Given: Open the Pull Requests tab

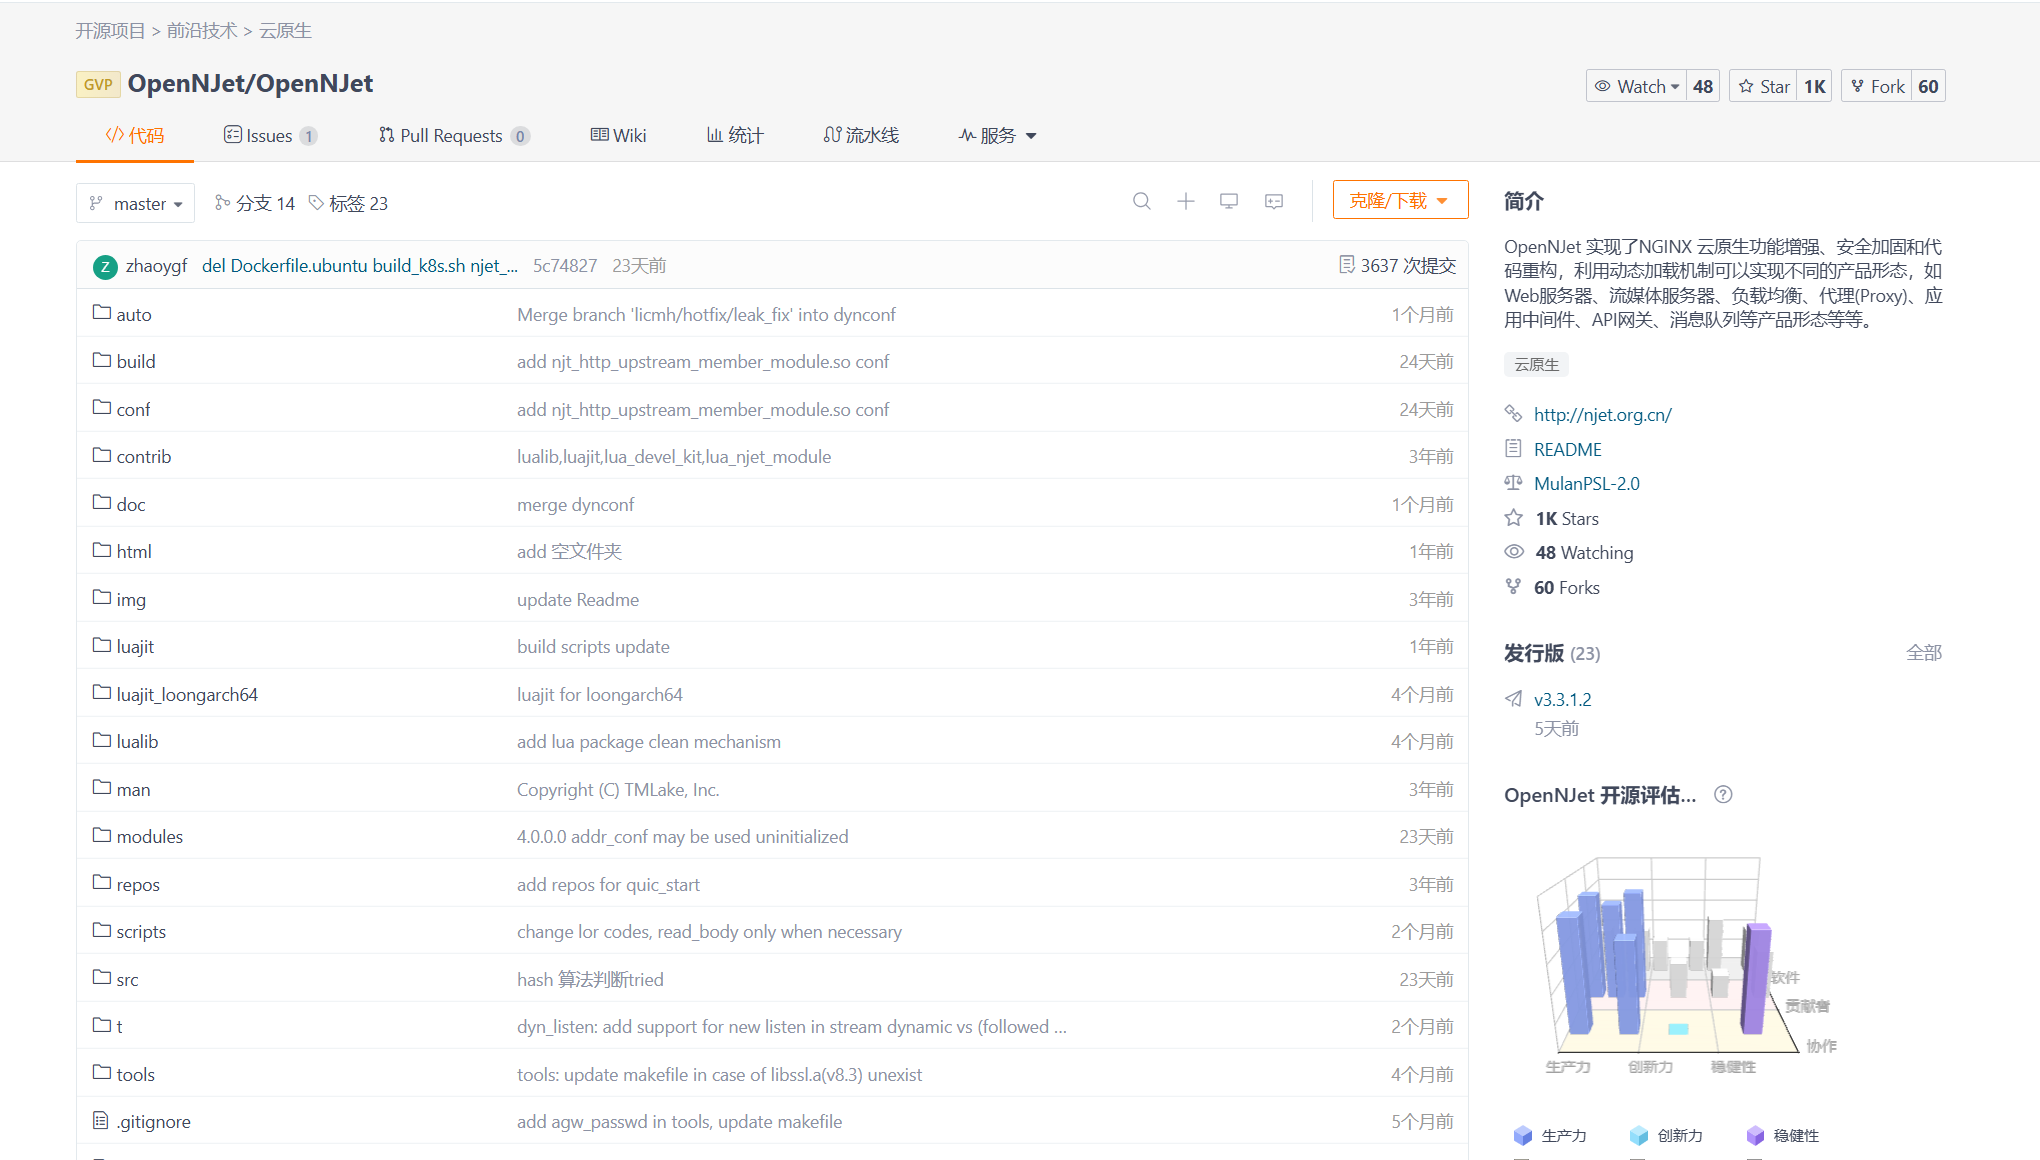Looking at the screenshot, I should tap(452, 135).
